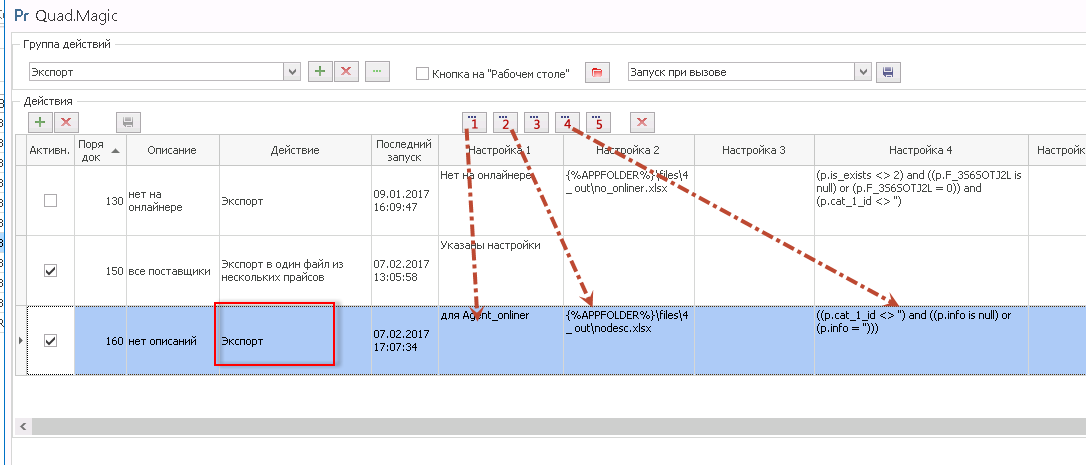The width and height of the screenshot is (1086, 465).
Task: Click the 'Действие' column header
Action: [x=295, y=150]
